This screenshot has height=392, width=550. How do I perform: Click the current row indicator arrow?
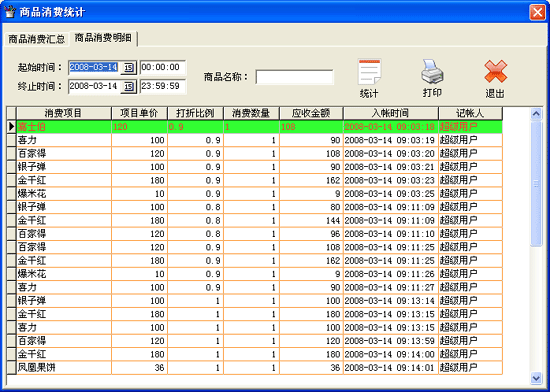(x=12, y=127)
